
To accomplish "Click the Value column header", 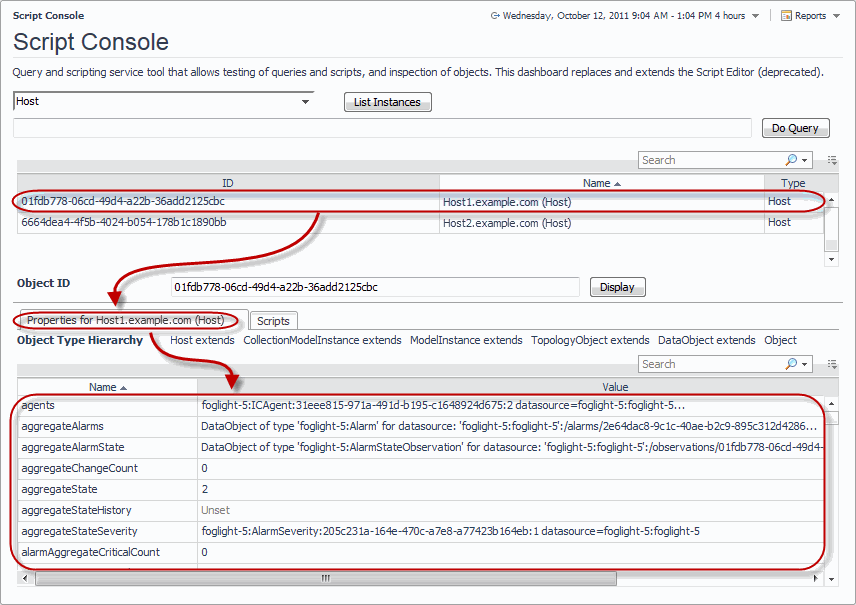I will click(615, 387).
